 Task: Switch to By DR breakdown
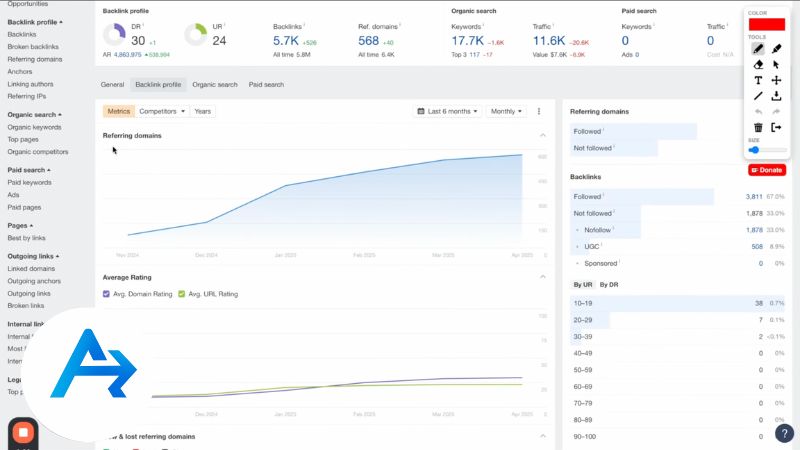click(609, 285)
